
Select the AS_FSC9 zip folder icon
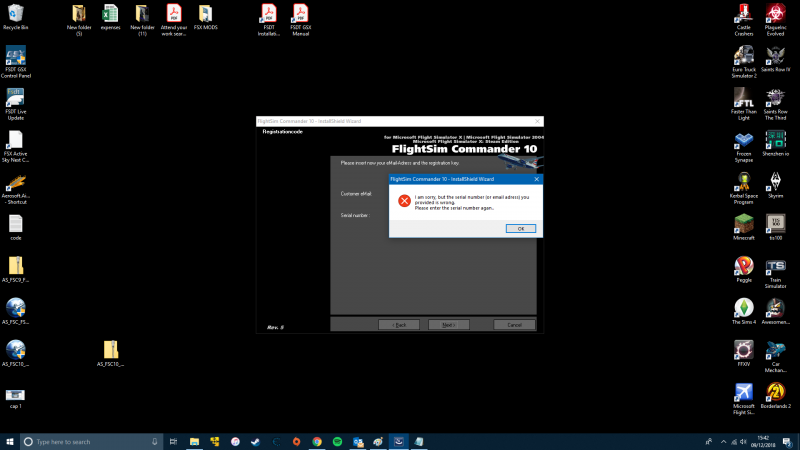tap(15, 269)
